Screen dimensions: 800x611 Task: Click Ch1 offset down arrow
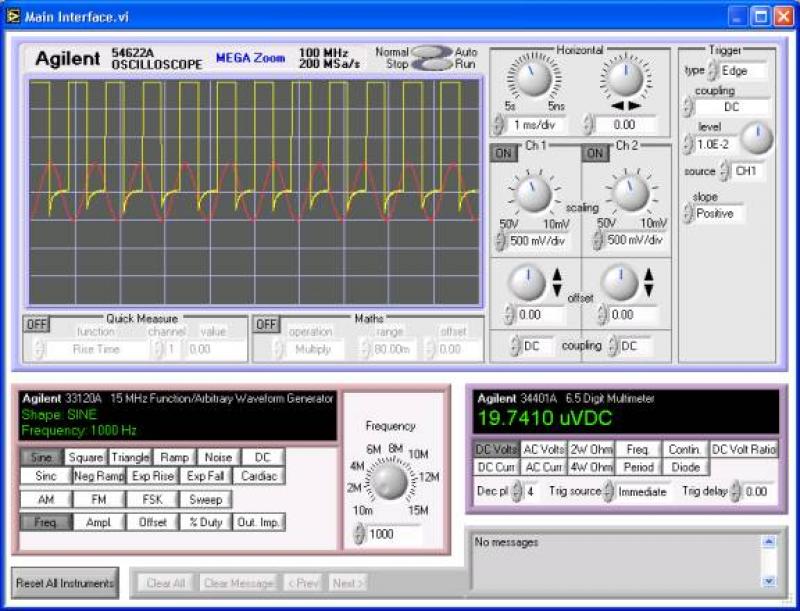point(557,290)
